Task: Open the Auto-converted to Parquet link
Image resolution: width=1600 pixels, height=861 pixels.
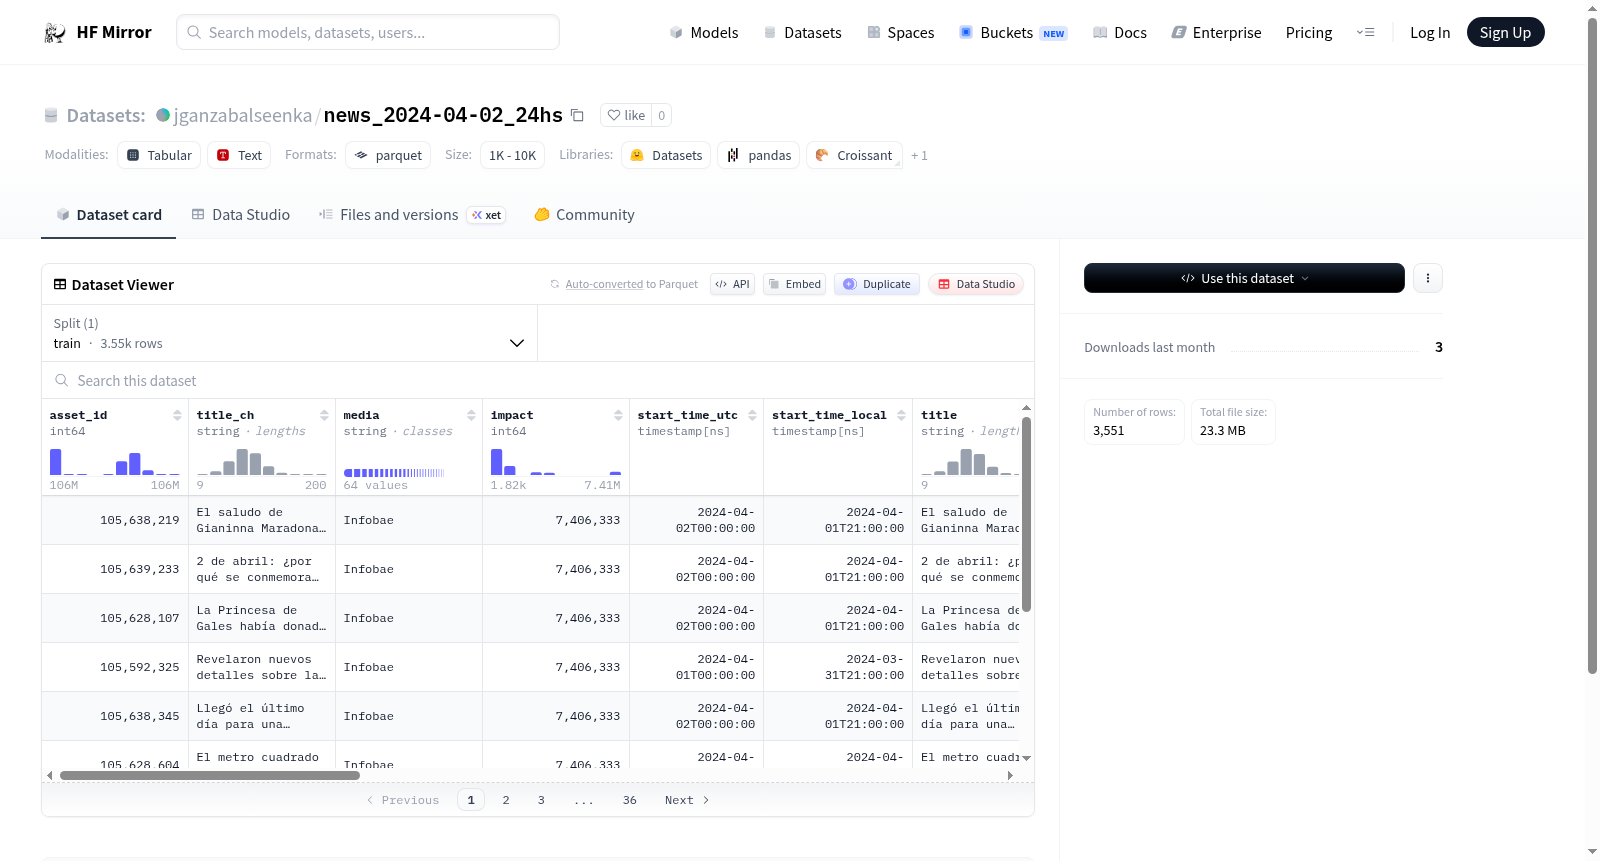Action: click(631, 284)
